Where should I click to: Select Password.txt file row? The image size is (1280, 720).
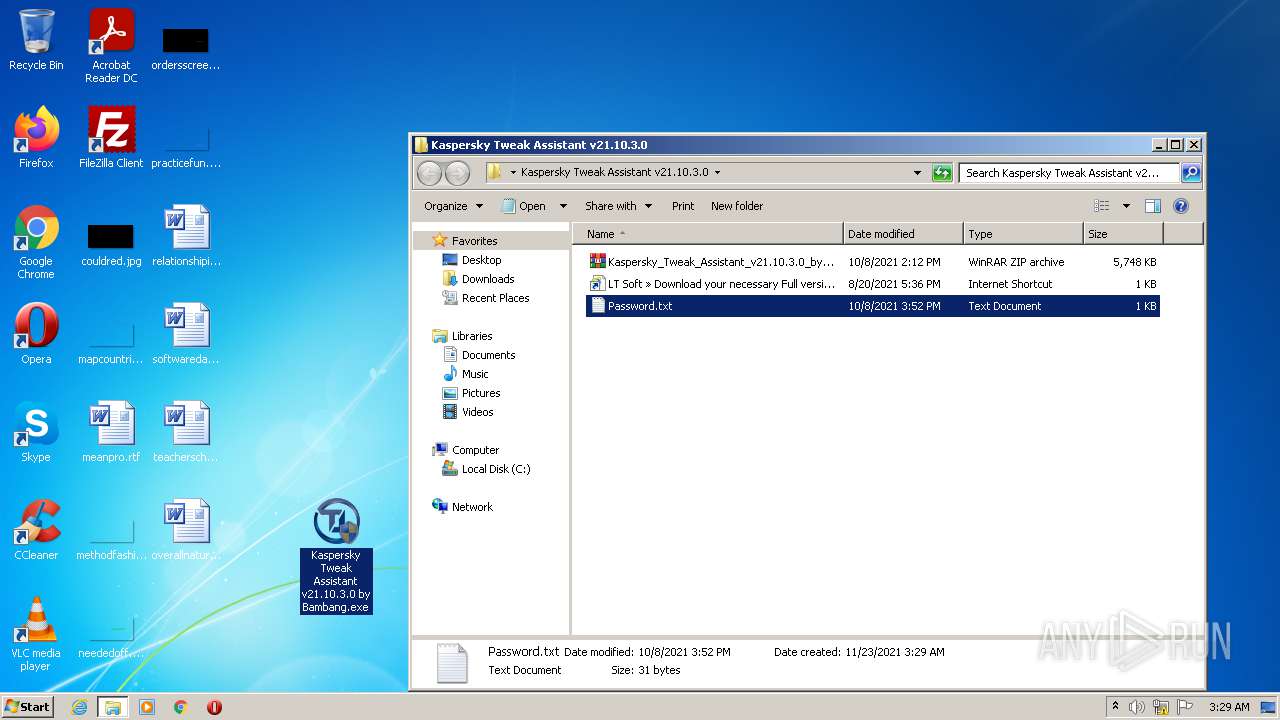tap(873, 306)
